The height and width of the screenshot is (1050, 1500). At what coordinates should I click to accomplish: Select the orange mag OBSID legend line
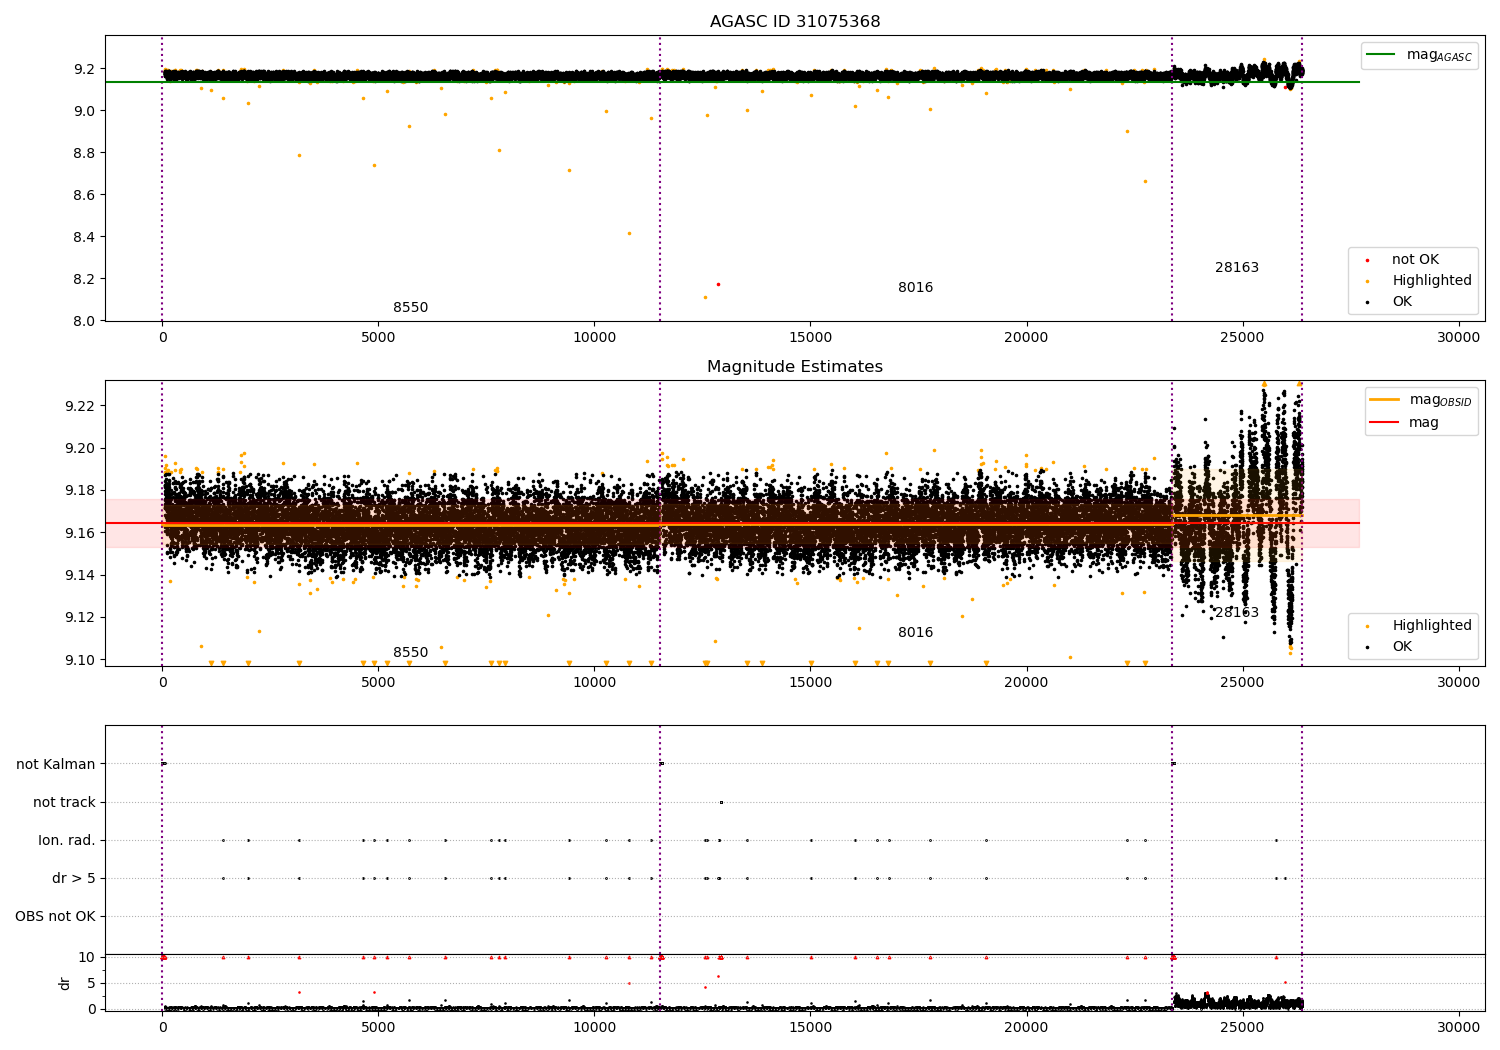tap(1384, 400)
